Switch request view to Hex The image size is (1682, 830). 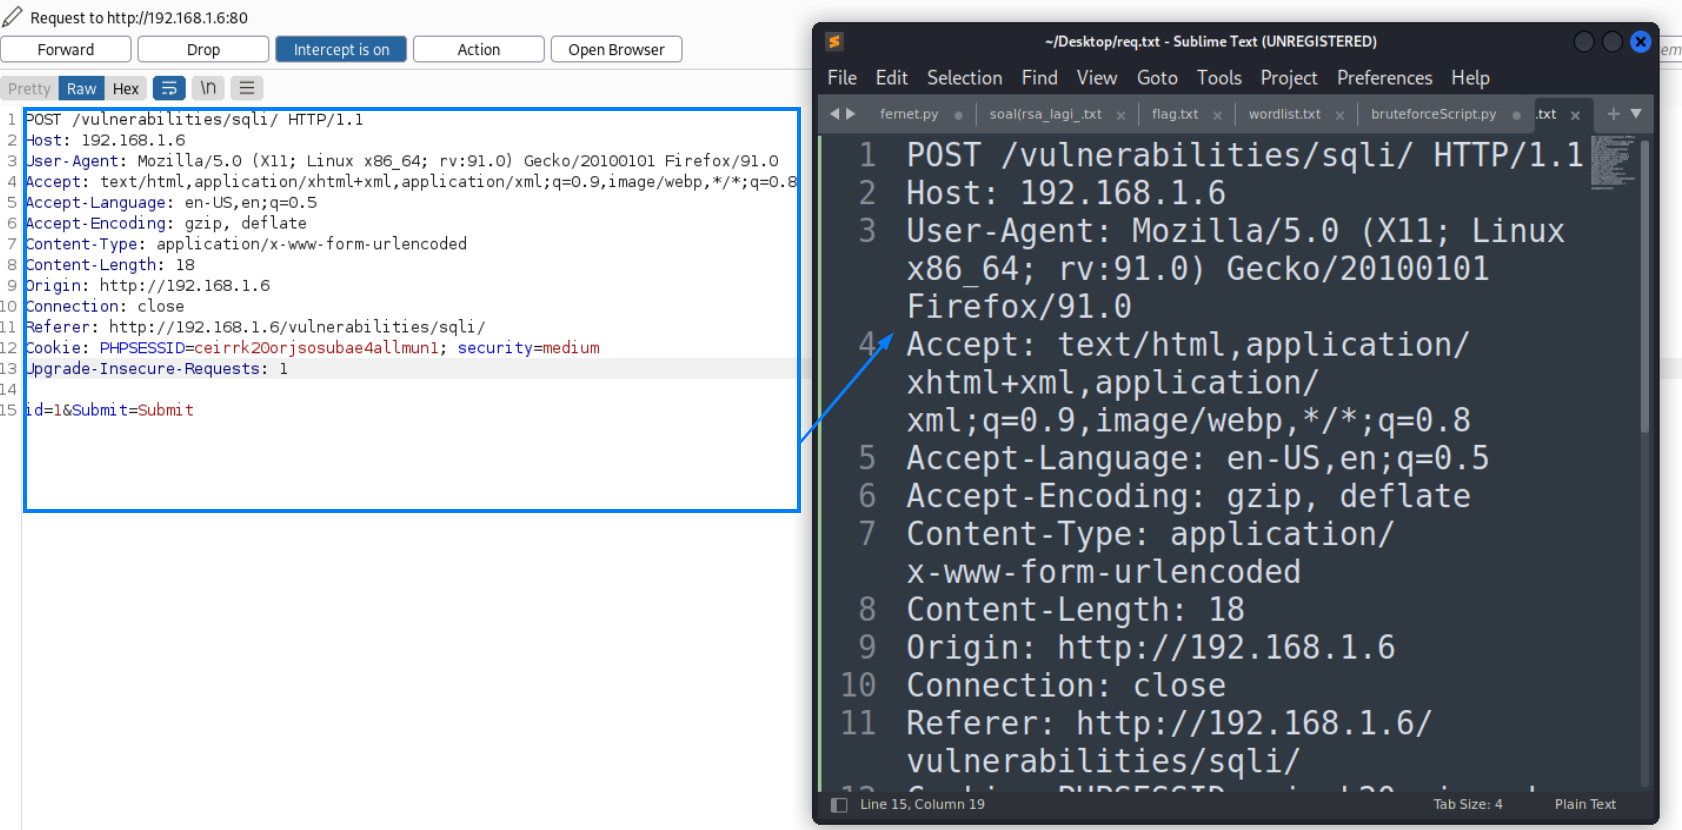pyautogui.click(x=126, y=88)
